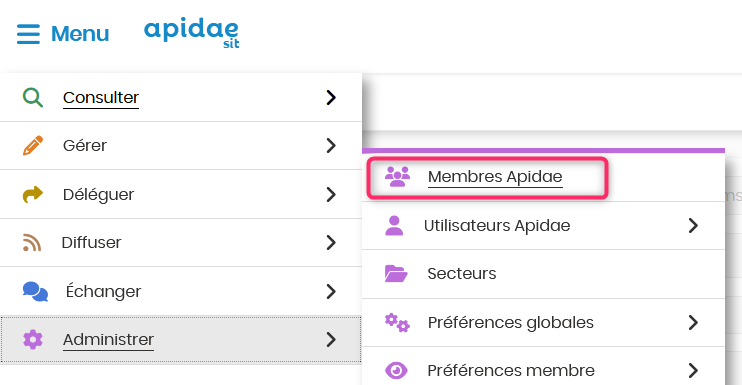Click the Déléguer share arrow icon

[x=33, y=194]
